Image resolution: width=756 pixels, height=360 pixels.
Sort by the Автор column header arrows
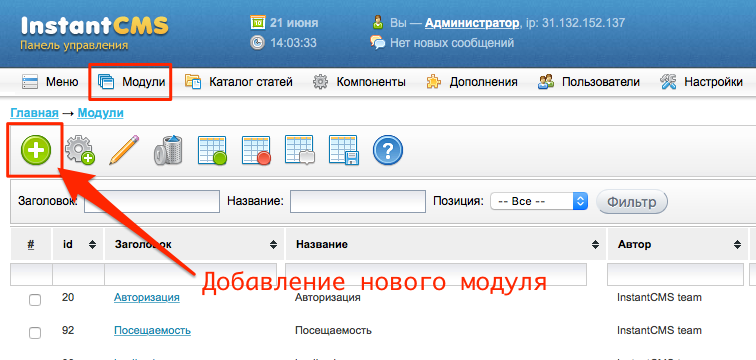click(737, 244)
